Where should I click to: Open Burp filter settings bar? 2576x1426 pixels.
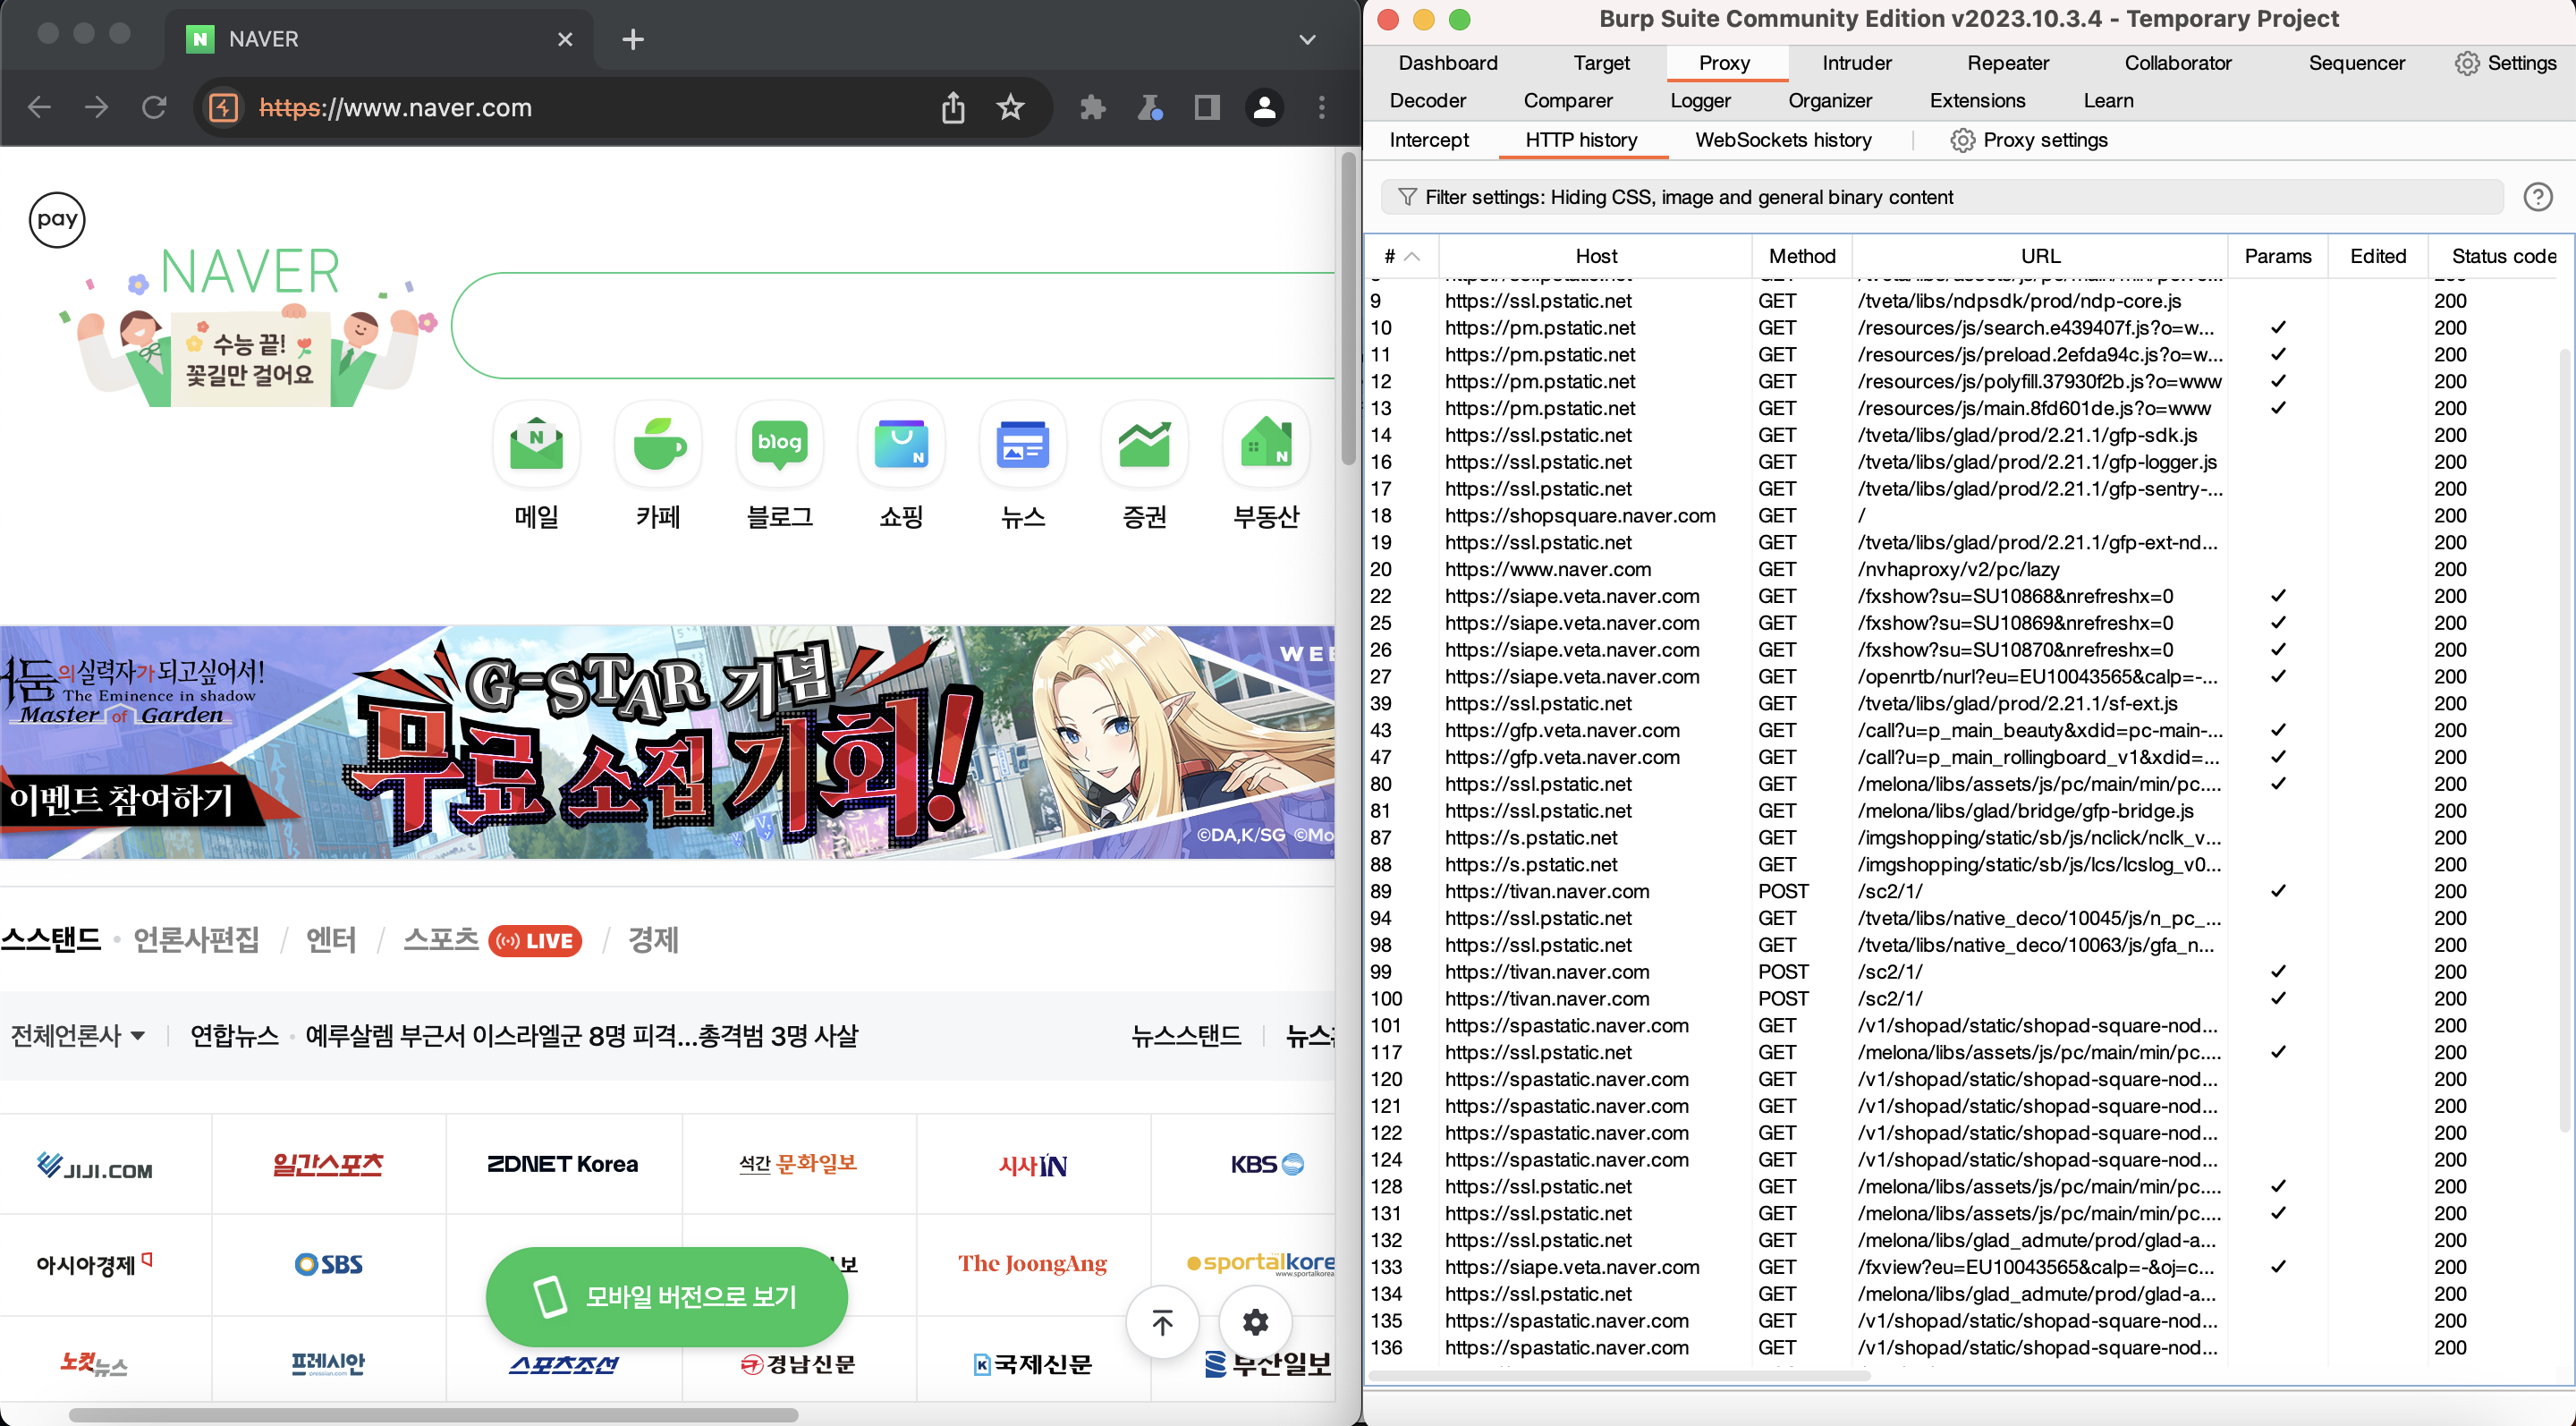(x=1941, y=197)
